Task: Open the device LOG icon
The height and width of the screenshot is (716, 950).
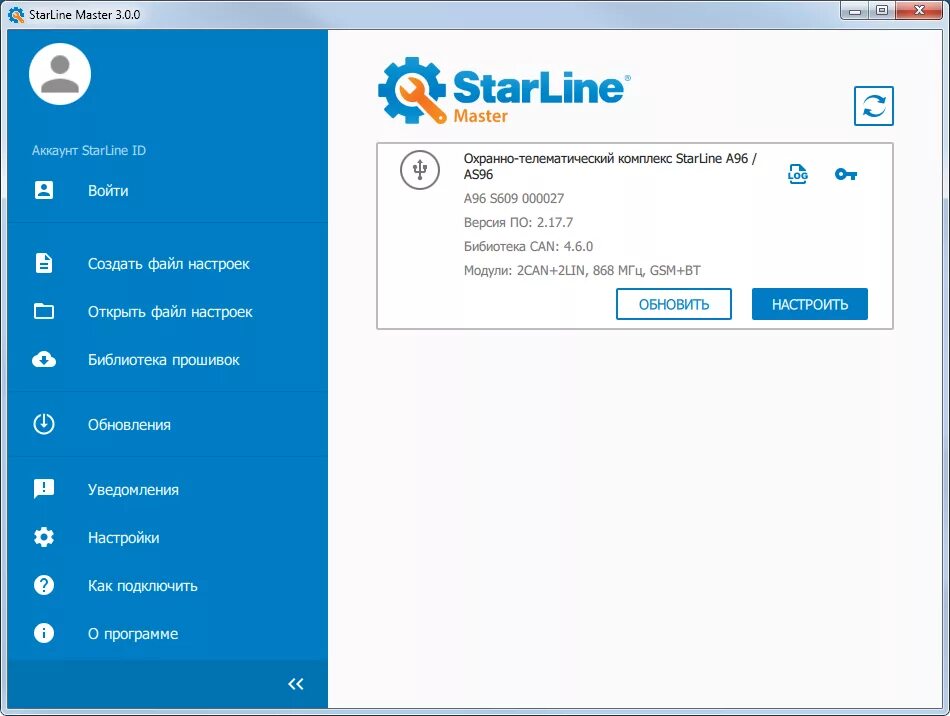Action: [x=797, y=172]
